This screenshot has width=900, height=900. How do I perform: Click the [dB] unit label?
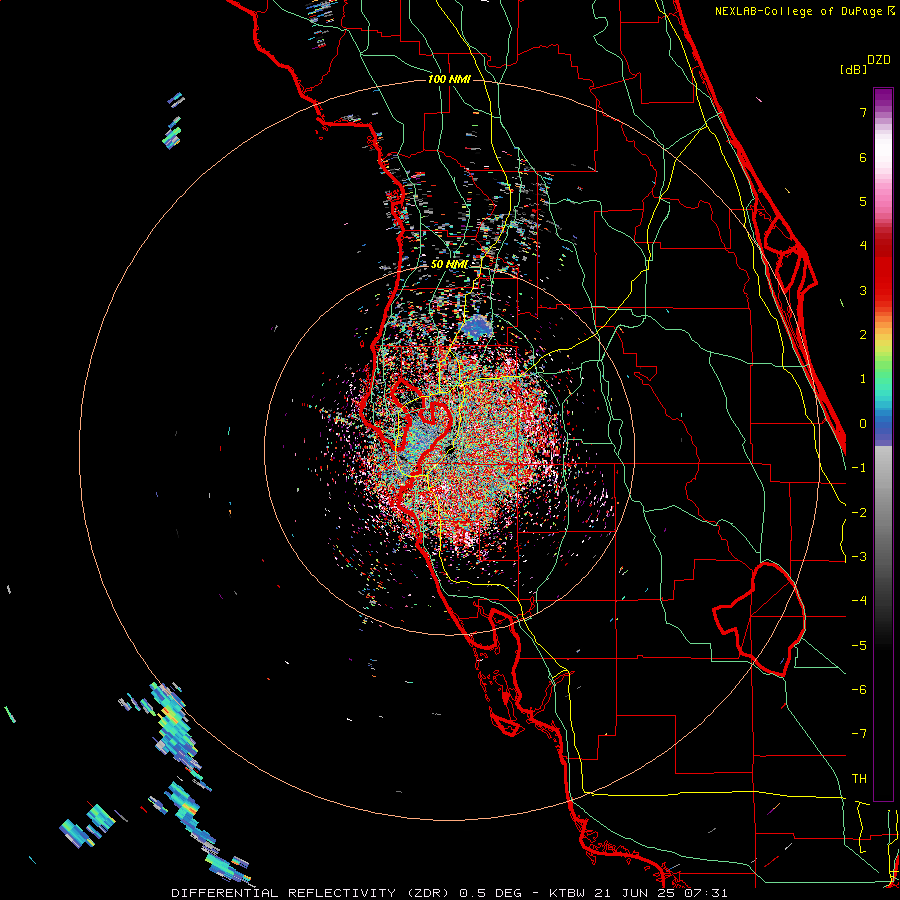pyautogui.click(x=853, y=70)
